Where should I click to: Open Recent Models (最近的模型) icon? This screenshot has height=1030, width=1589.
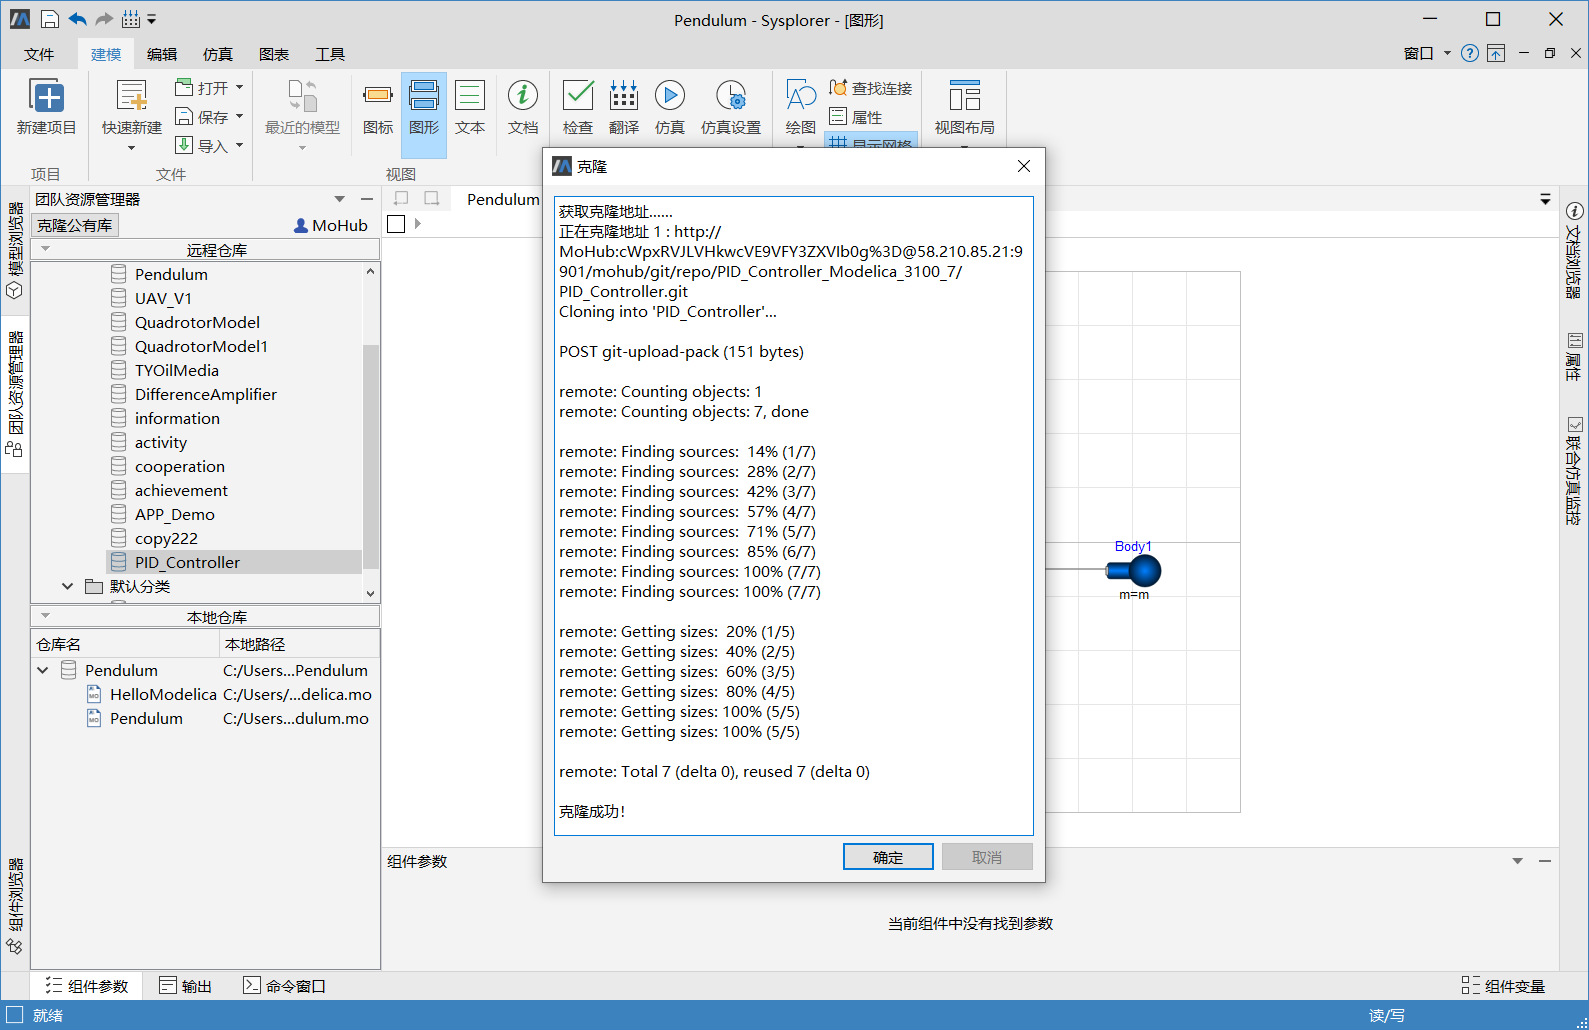pos(302,97)
